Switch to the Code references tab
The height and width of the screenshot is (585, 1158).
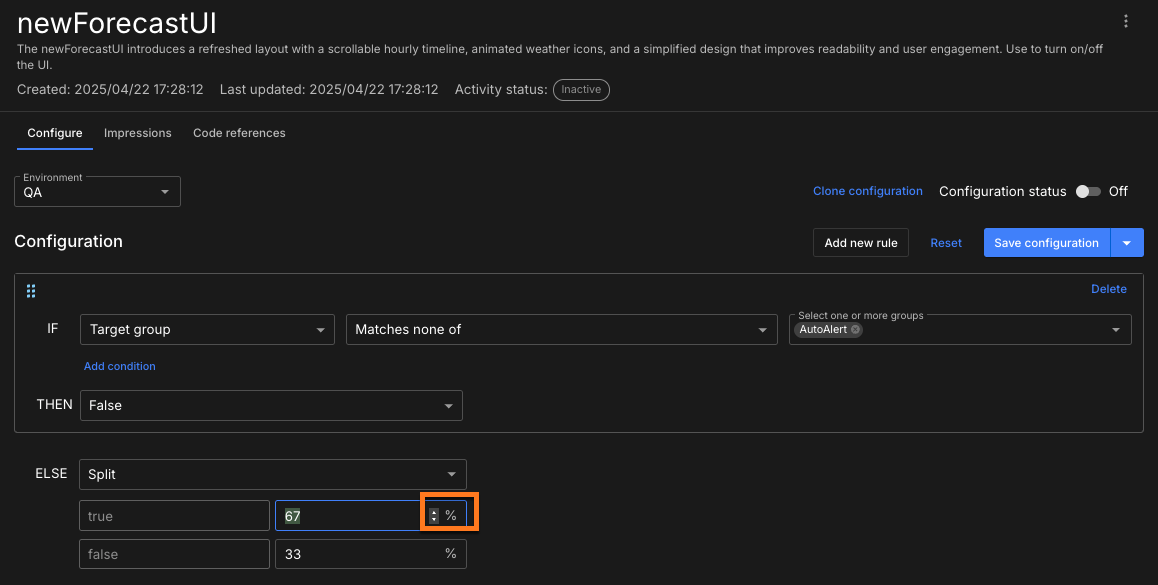[x=239, y=133]
